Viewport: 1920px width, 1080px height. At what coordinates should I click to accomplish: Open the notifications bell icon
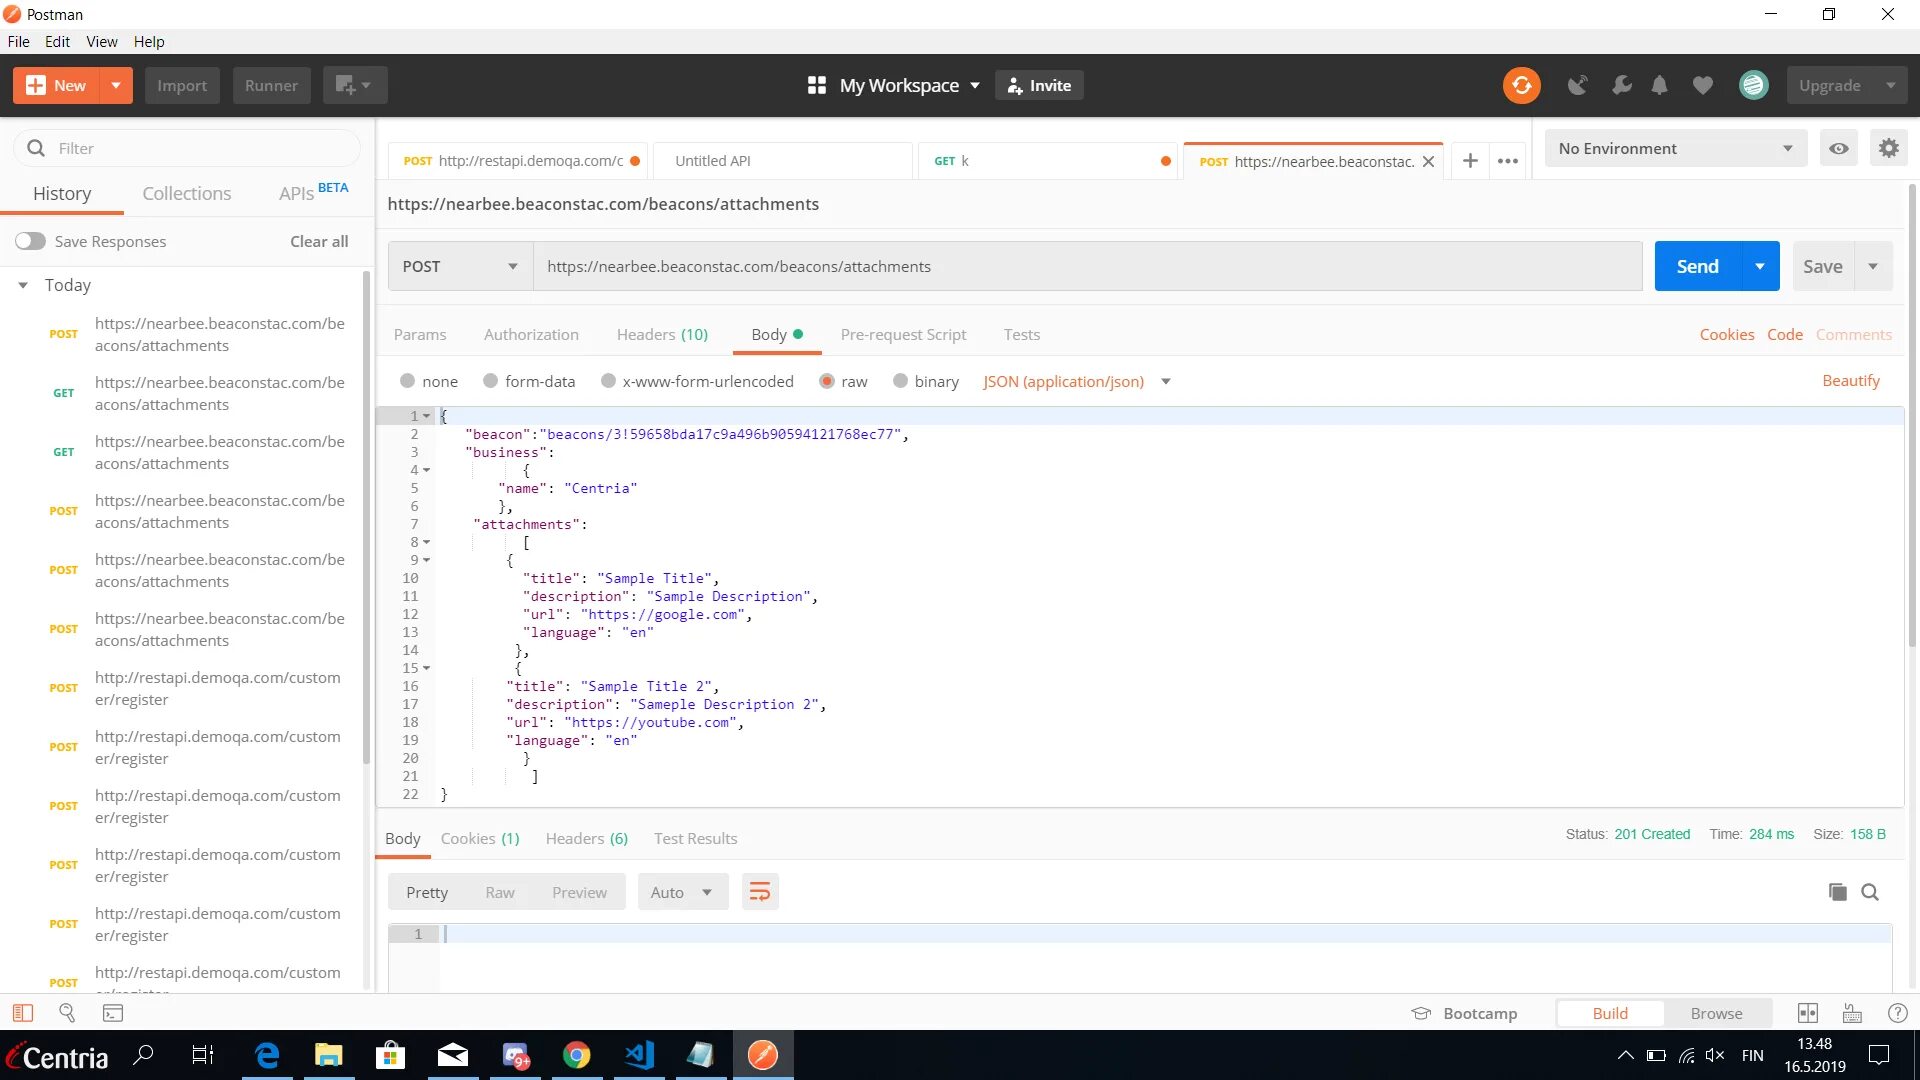point(1659,85)
